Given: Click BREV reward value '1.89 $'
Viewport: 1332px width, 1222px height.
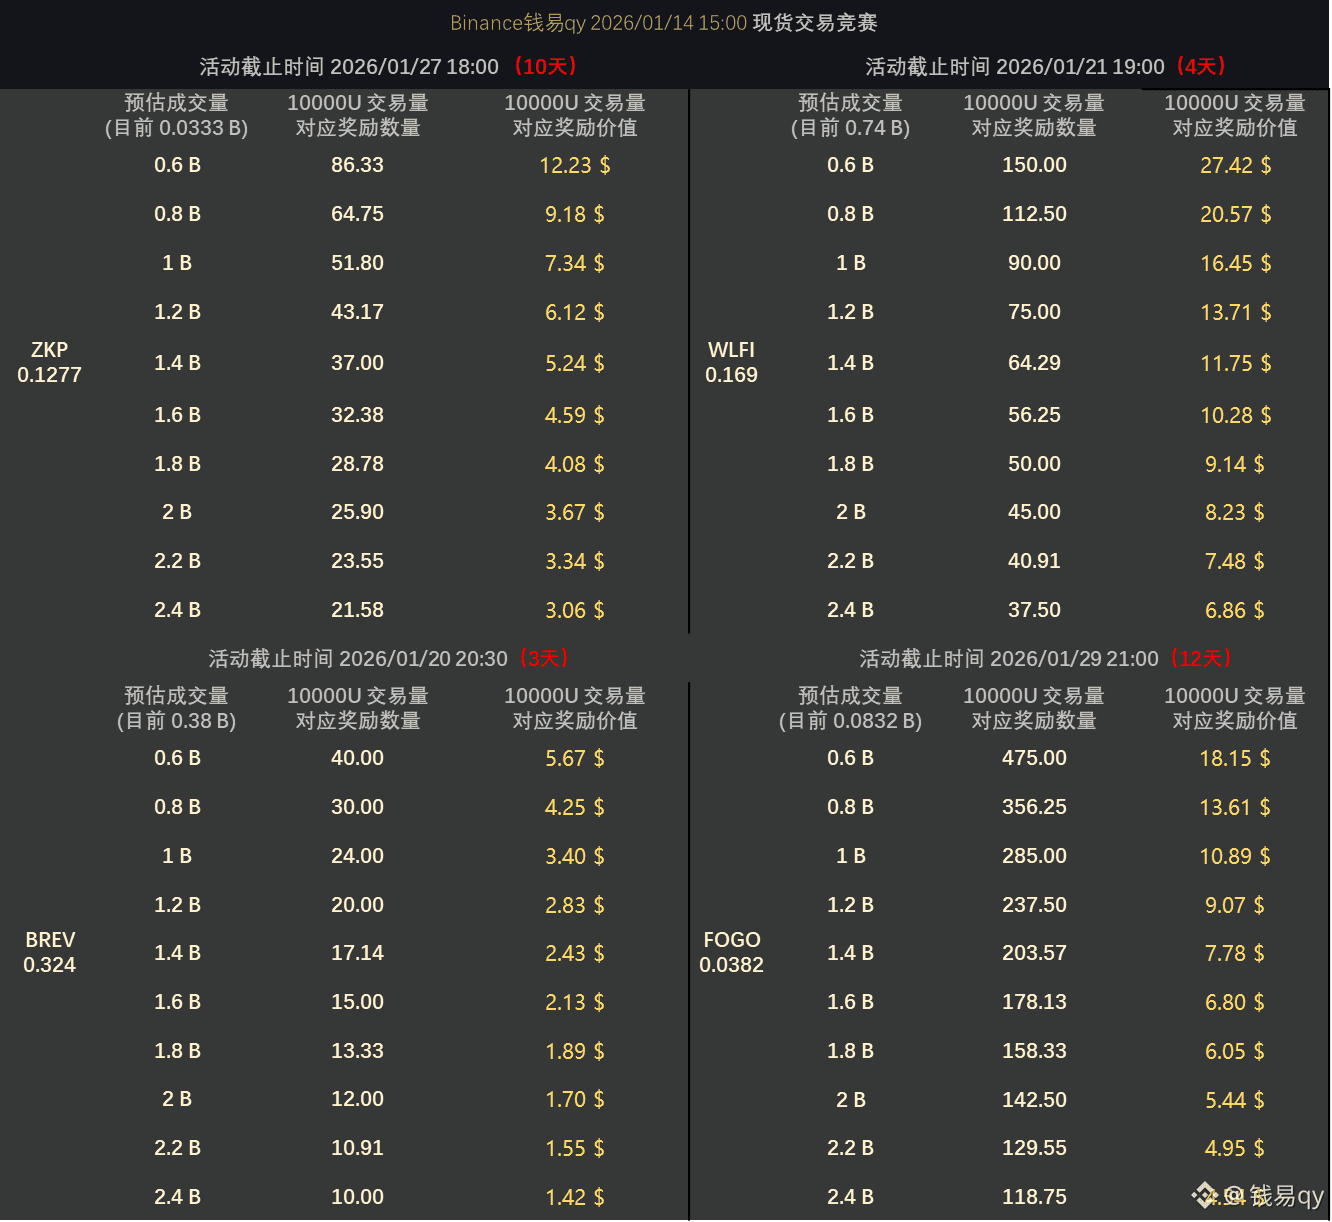Looking at the screenshot, I should (575, 1051).
